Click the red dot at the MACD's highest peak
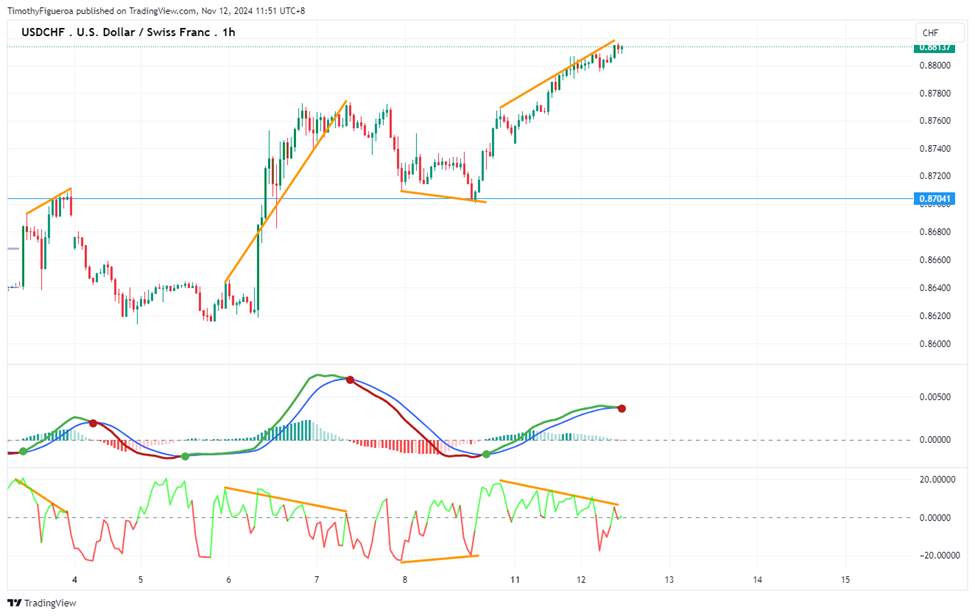 [x=350, y=379]
